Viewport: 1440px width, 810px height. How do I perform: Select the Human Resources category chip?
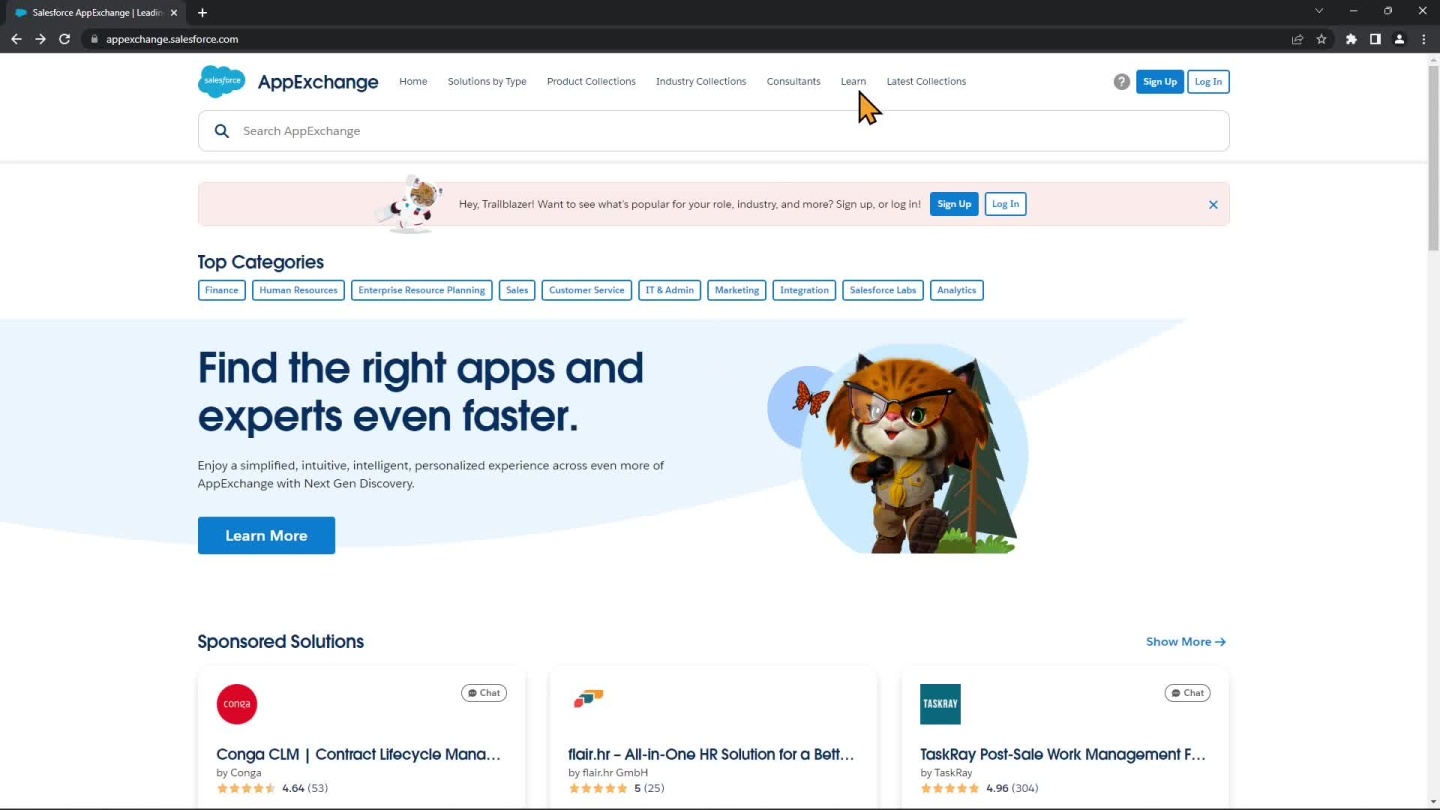[x=298, y=290]
